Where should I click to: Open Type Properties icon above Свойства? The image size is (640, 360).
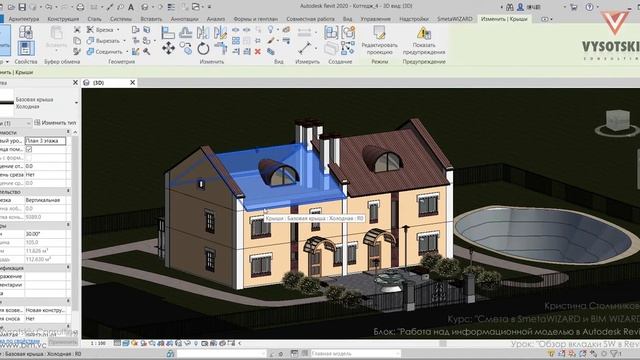point(26,32)
